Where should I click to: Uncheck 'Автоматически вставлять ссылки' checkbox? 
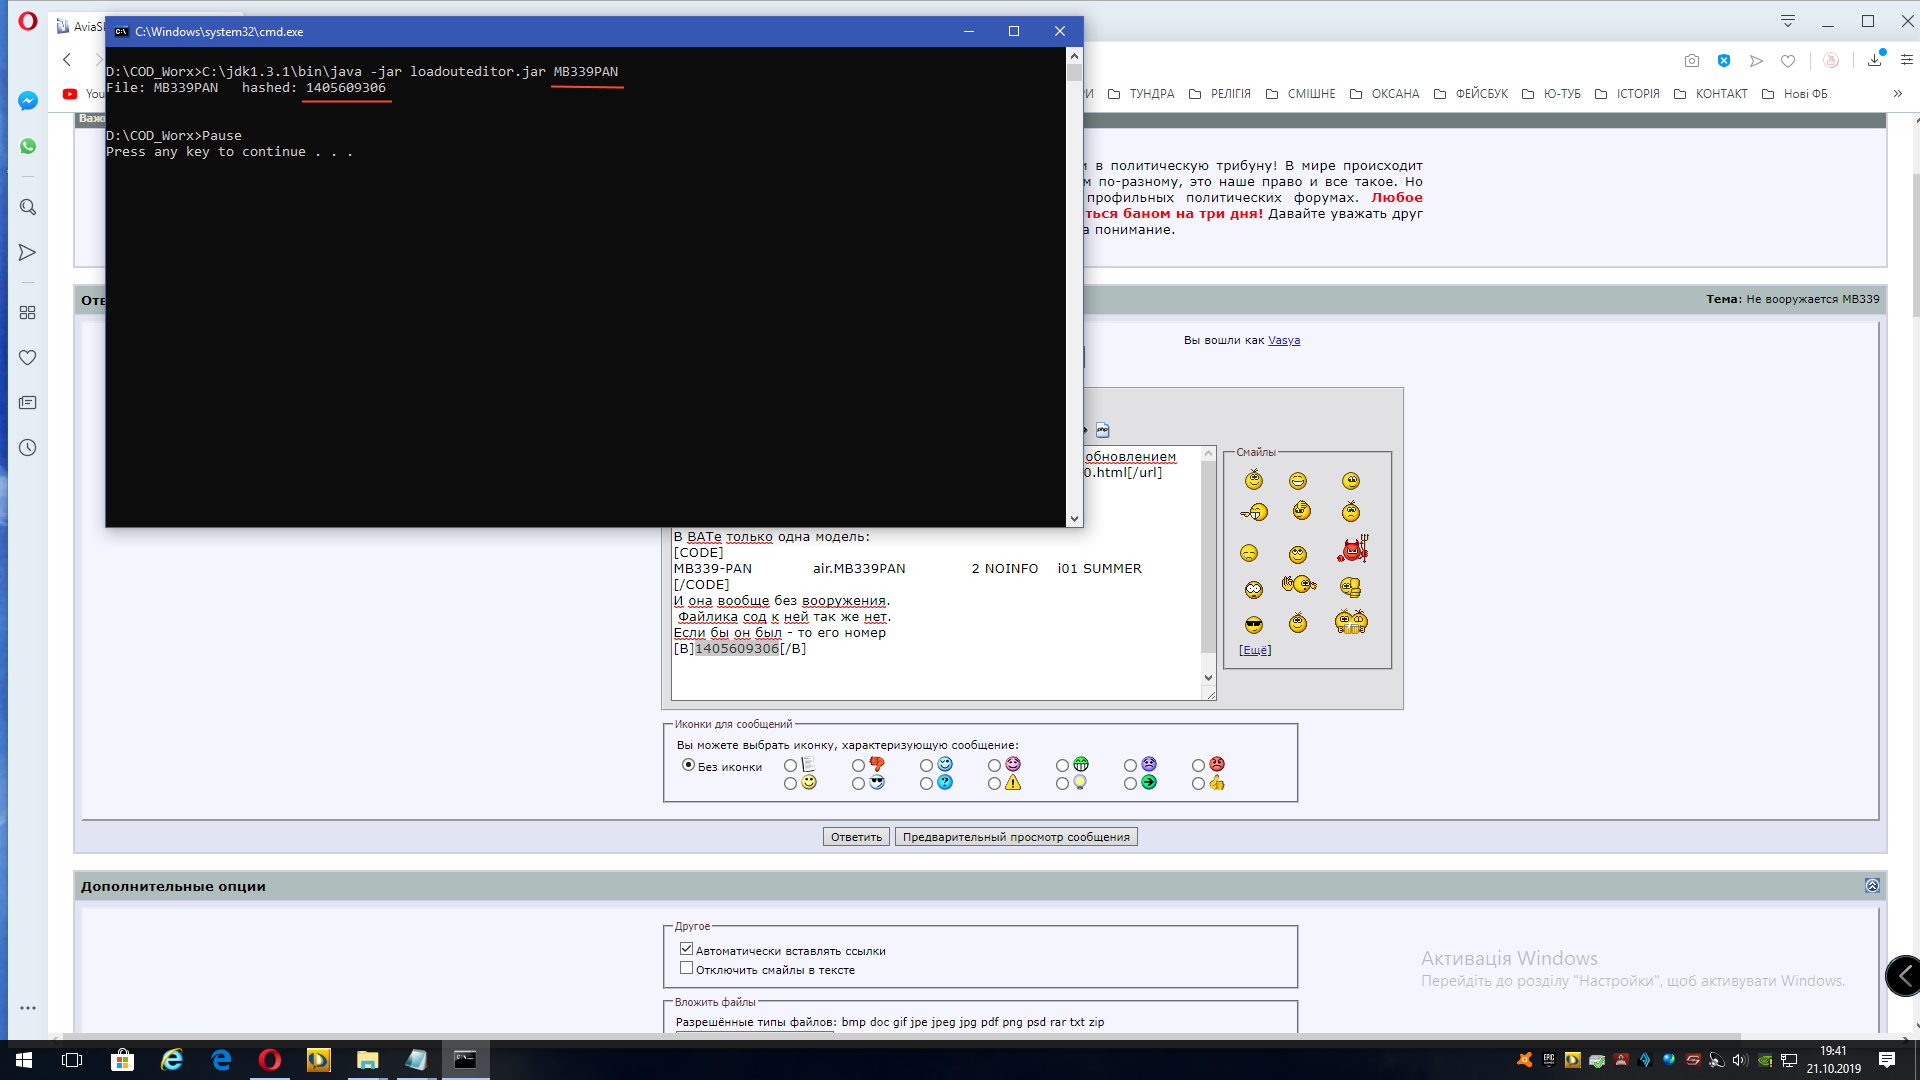coord(686,949)
